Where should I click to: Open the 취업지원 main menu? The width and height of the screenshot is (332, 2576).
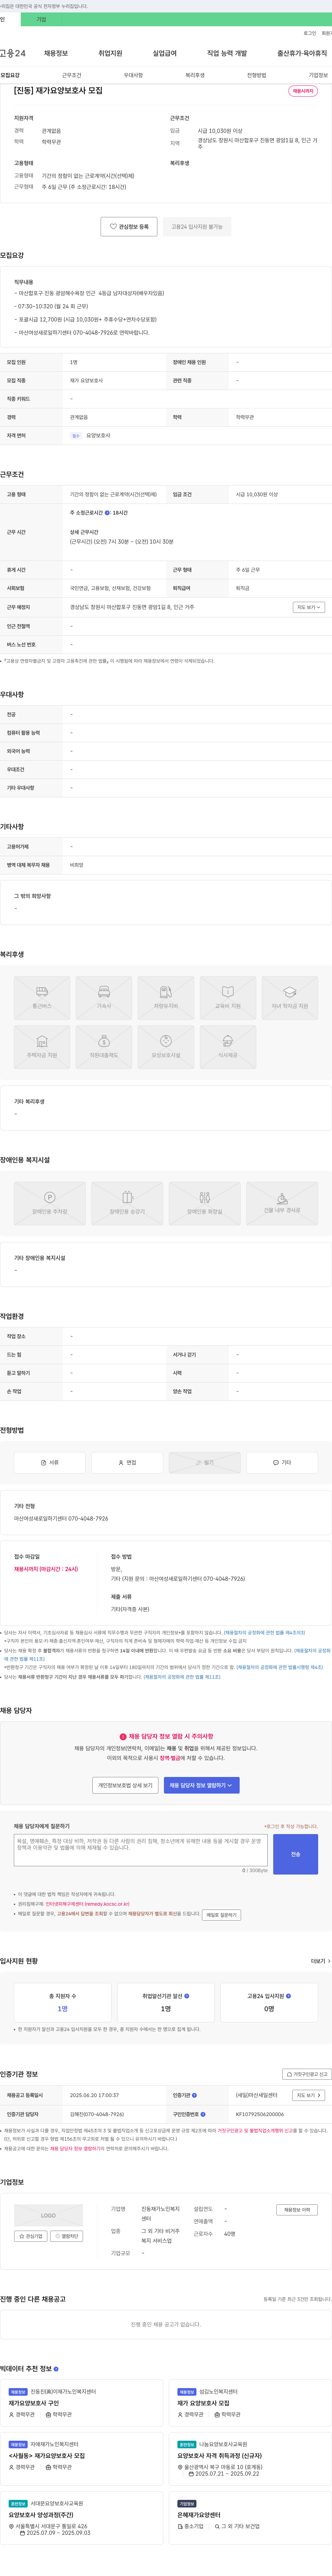[x=110, y=53]
